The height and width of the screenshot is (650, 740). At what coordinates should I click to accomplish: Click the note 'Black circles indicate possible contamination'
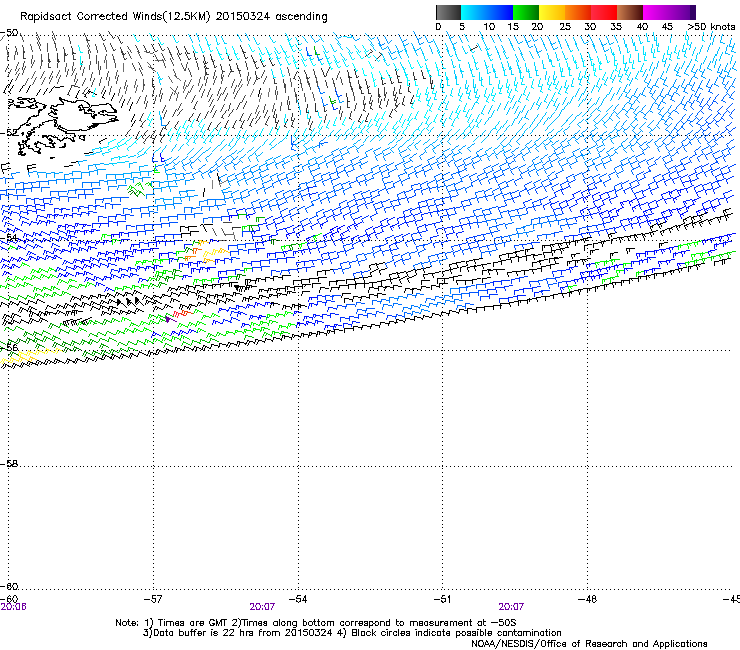pos(456,633)
